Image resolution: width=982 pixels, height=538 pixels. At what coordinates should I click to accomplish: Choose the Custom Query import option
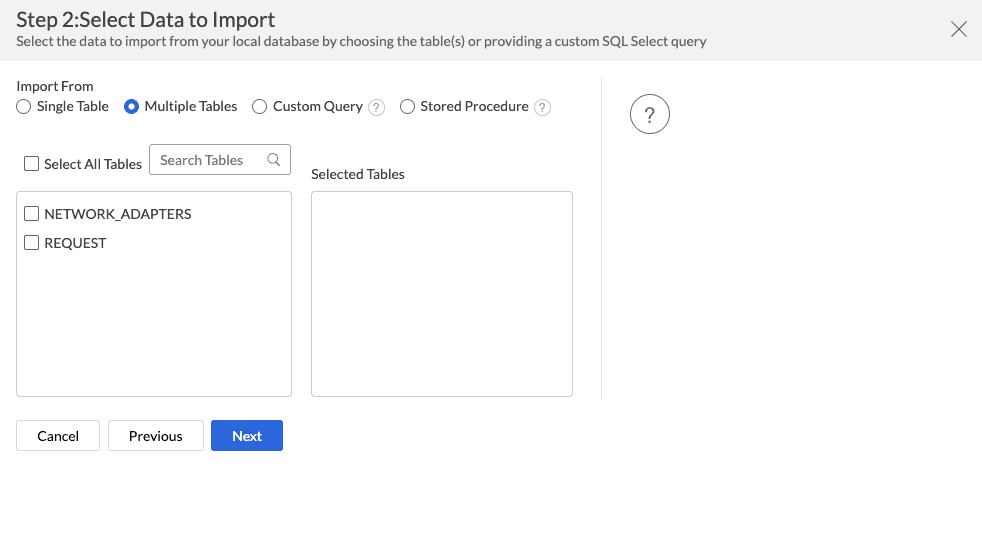coord(260,107)
